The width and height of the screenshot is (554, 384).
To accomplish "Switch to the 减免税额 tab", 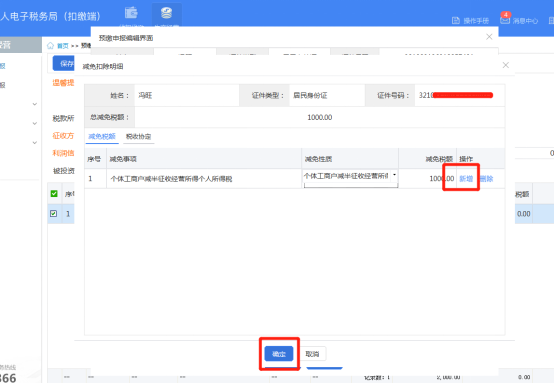I will coord(102,136).
